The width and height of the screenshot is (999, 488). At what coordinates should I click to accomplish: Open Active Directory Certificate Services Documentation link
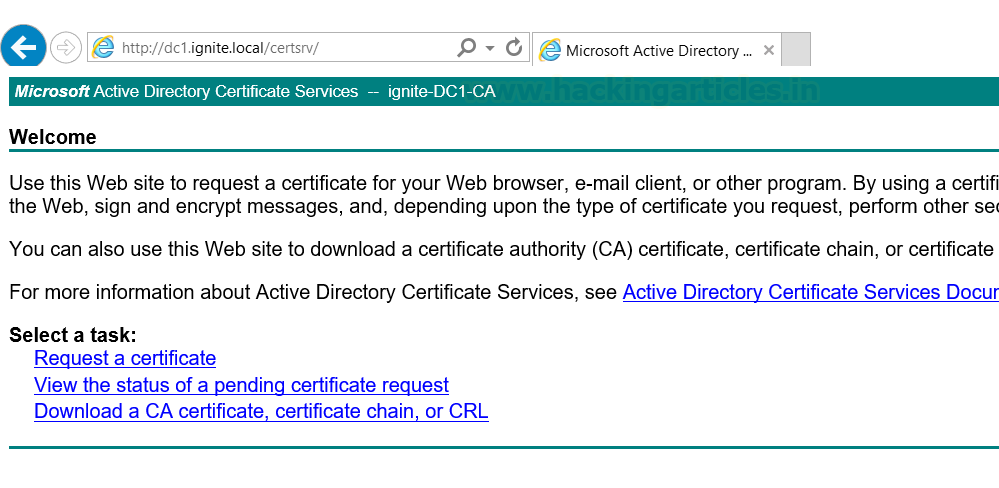coord(810,292)
